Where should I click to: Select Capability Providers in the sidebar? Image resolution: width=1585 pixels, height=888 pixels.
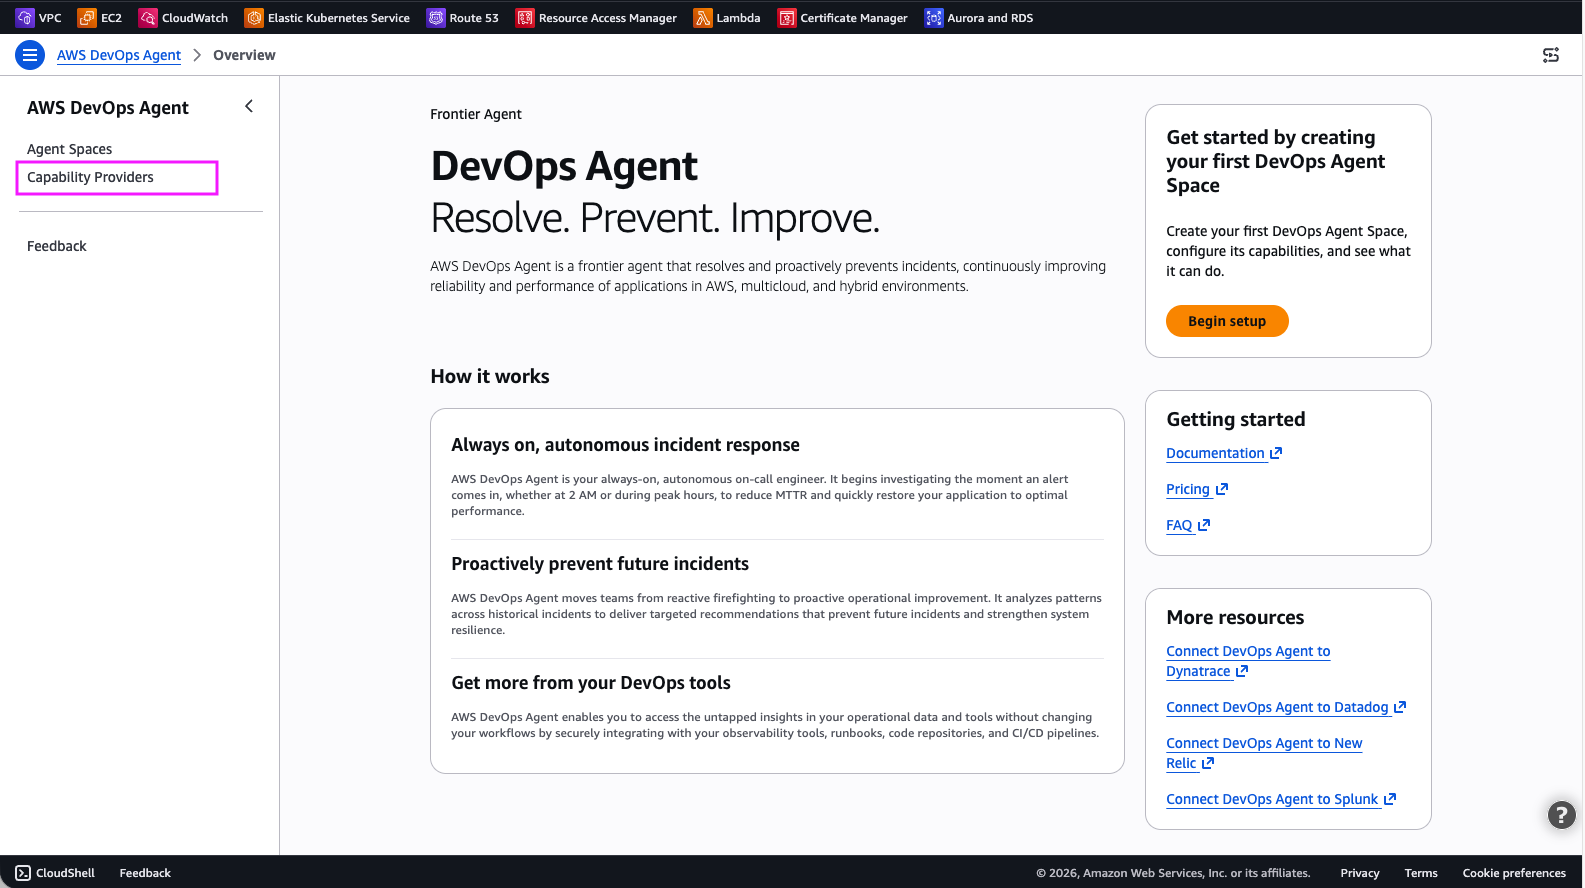(91, 177)
